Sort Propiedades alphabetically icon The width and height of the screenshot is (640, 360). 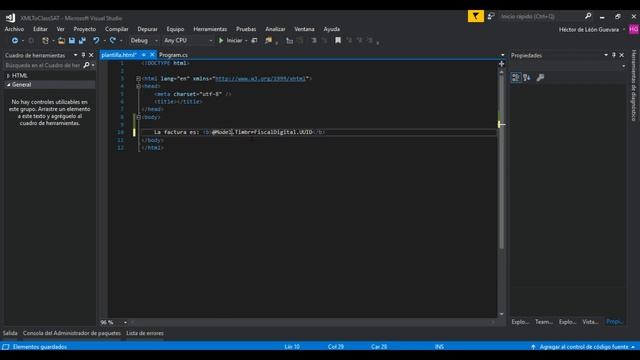(527, 78)
